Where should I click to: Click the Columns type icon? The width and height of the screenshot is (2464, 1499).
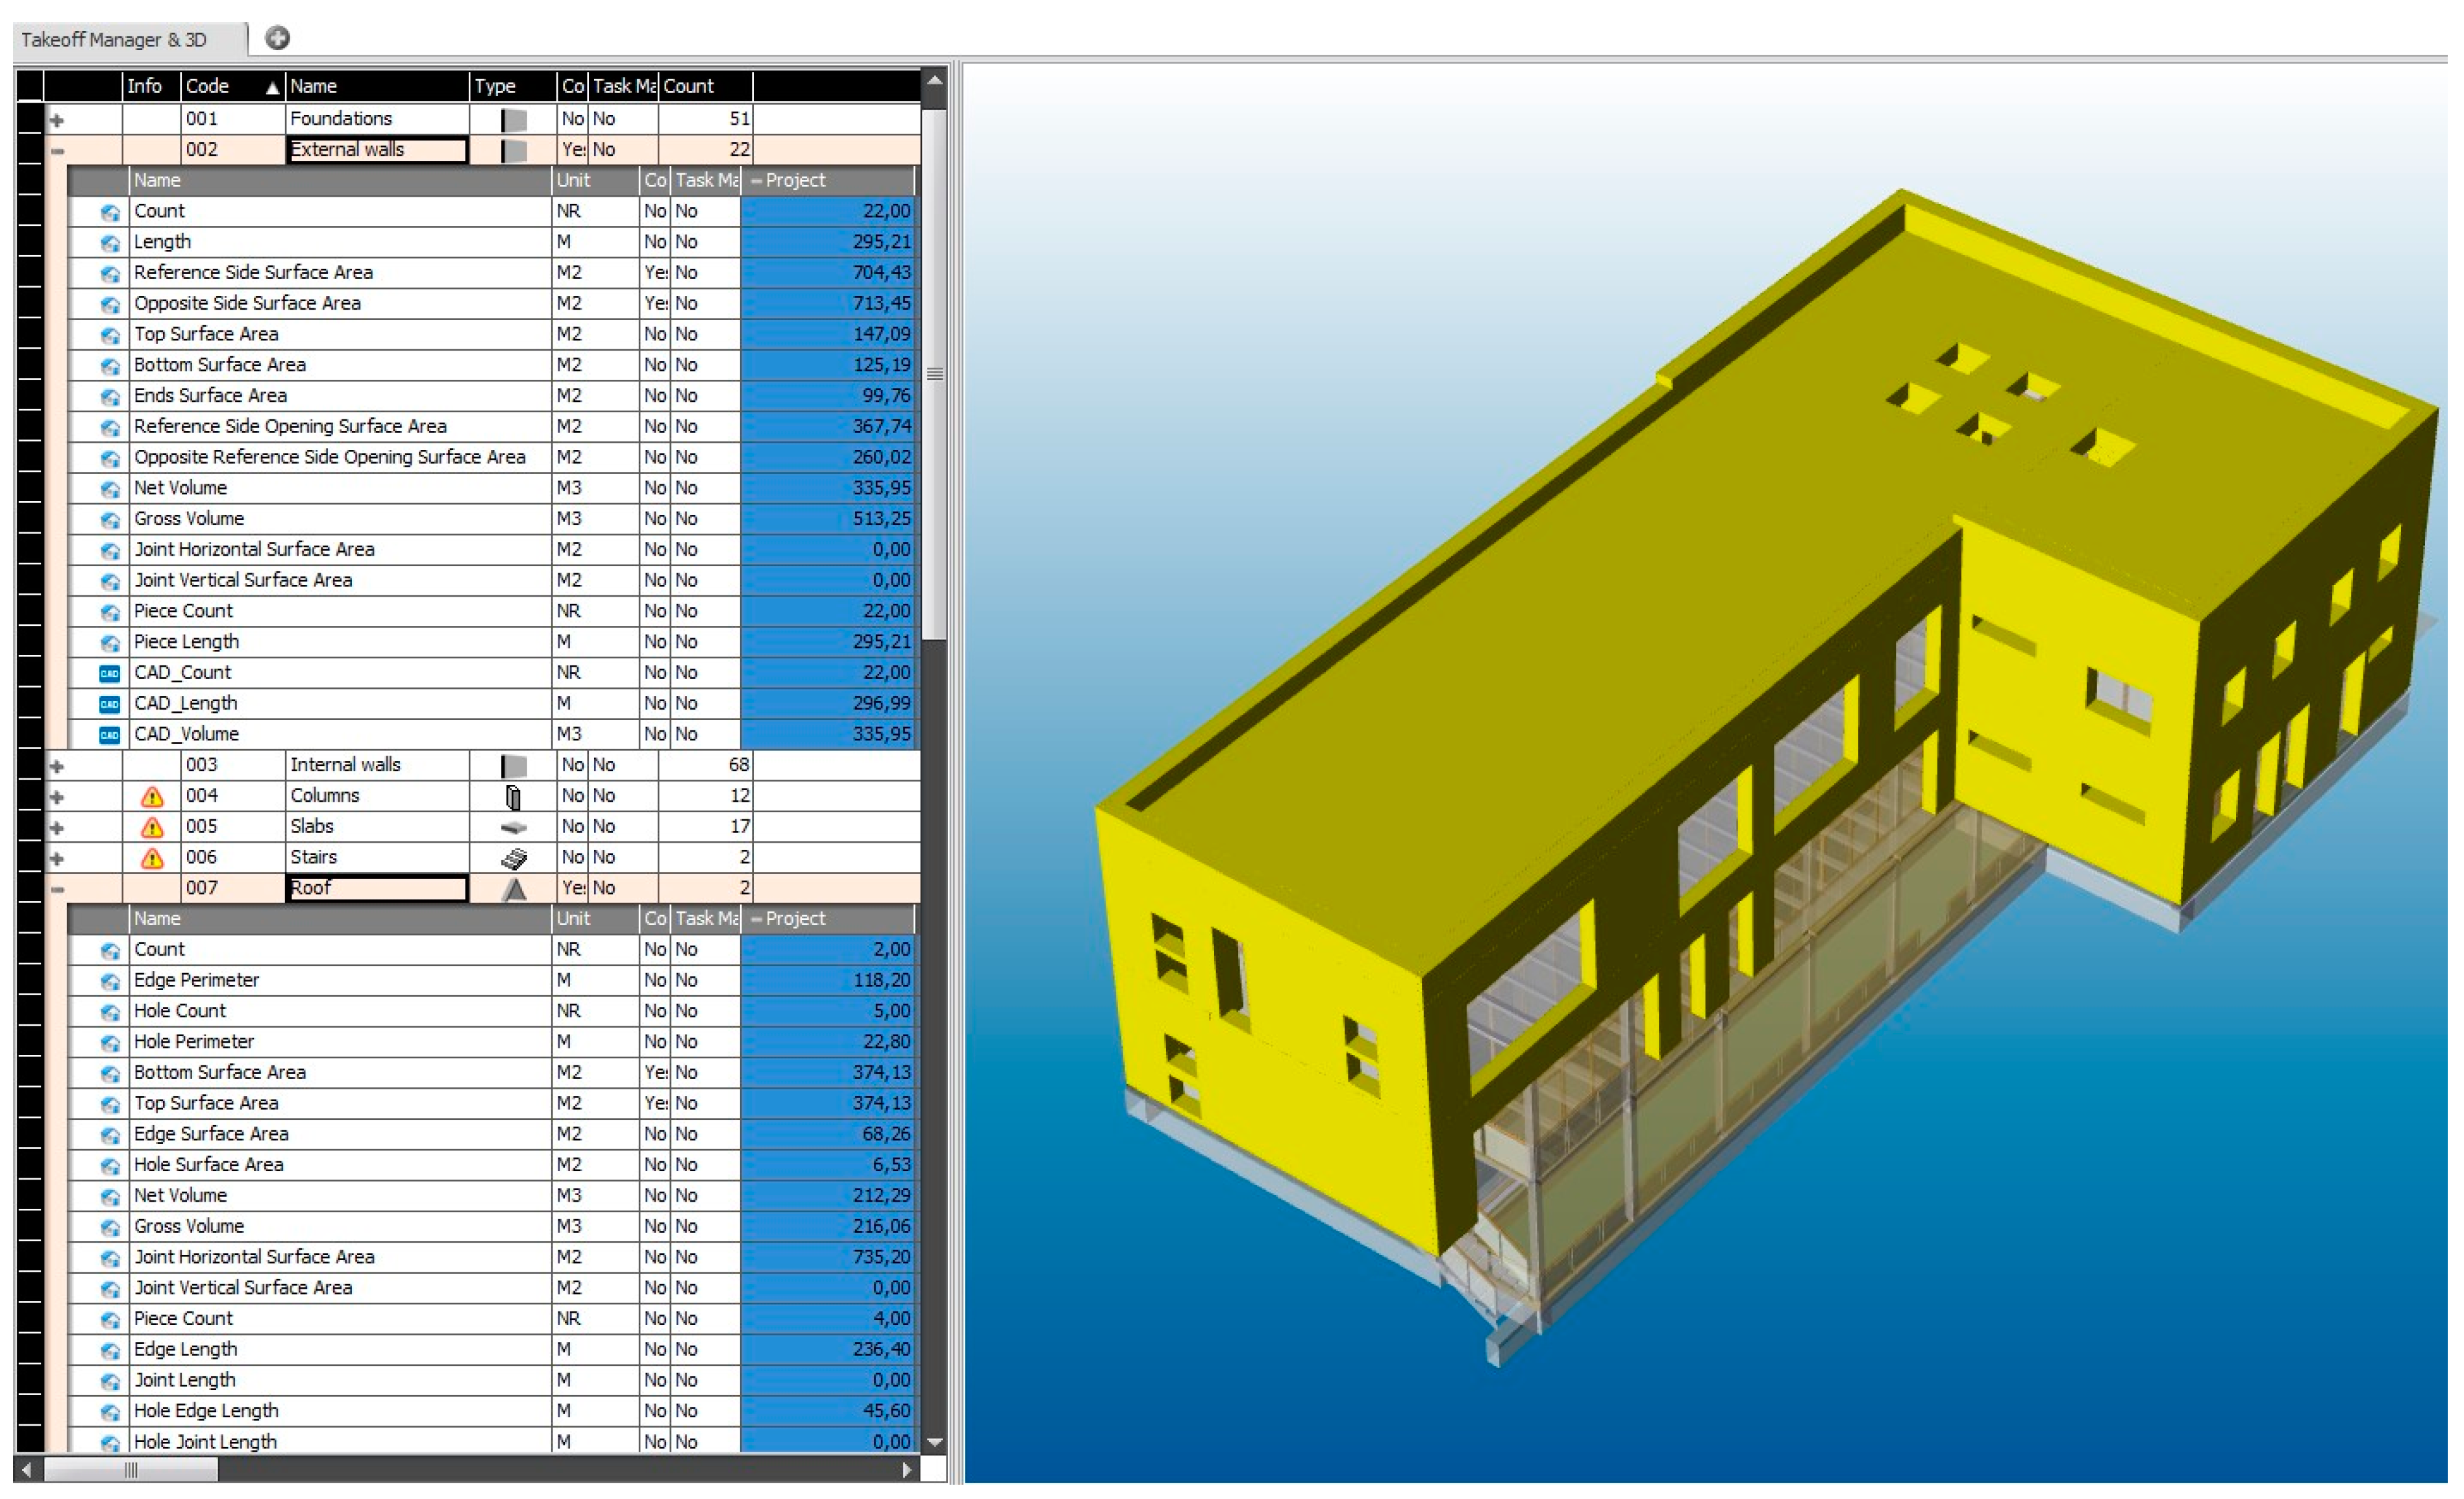tap(513, 797)
